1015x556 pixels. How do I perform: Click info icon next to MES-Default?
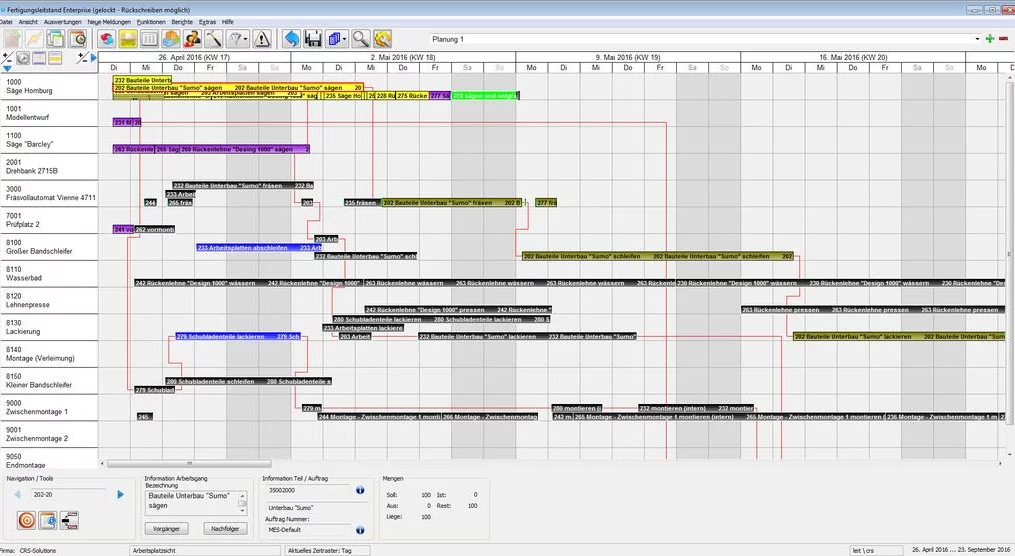click(x=359, y=530)
